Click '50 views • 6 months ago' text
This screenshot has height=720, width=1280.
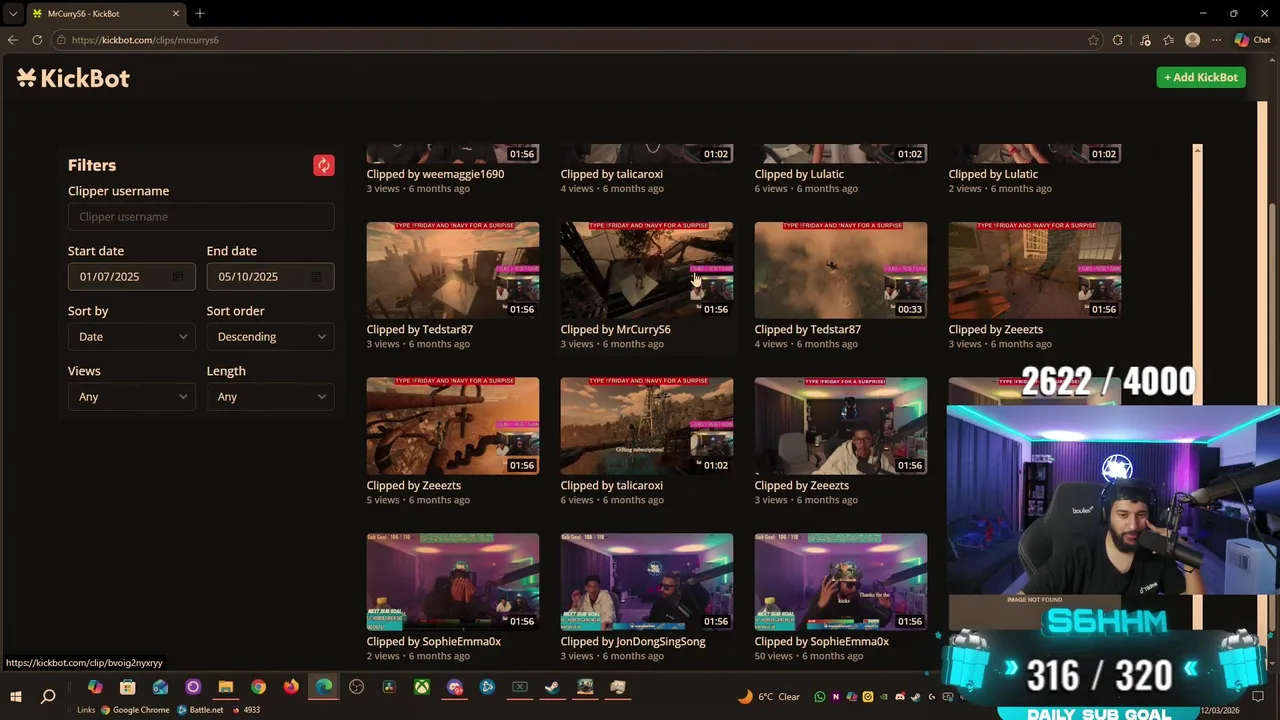(x=808, y=656)
